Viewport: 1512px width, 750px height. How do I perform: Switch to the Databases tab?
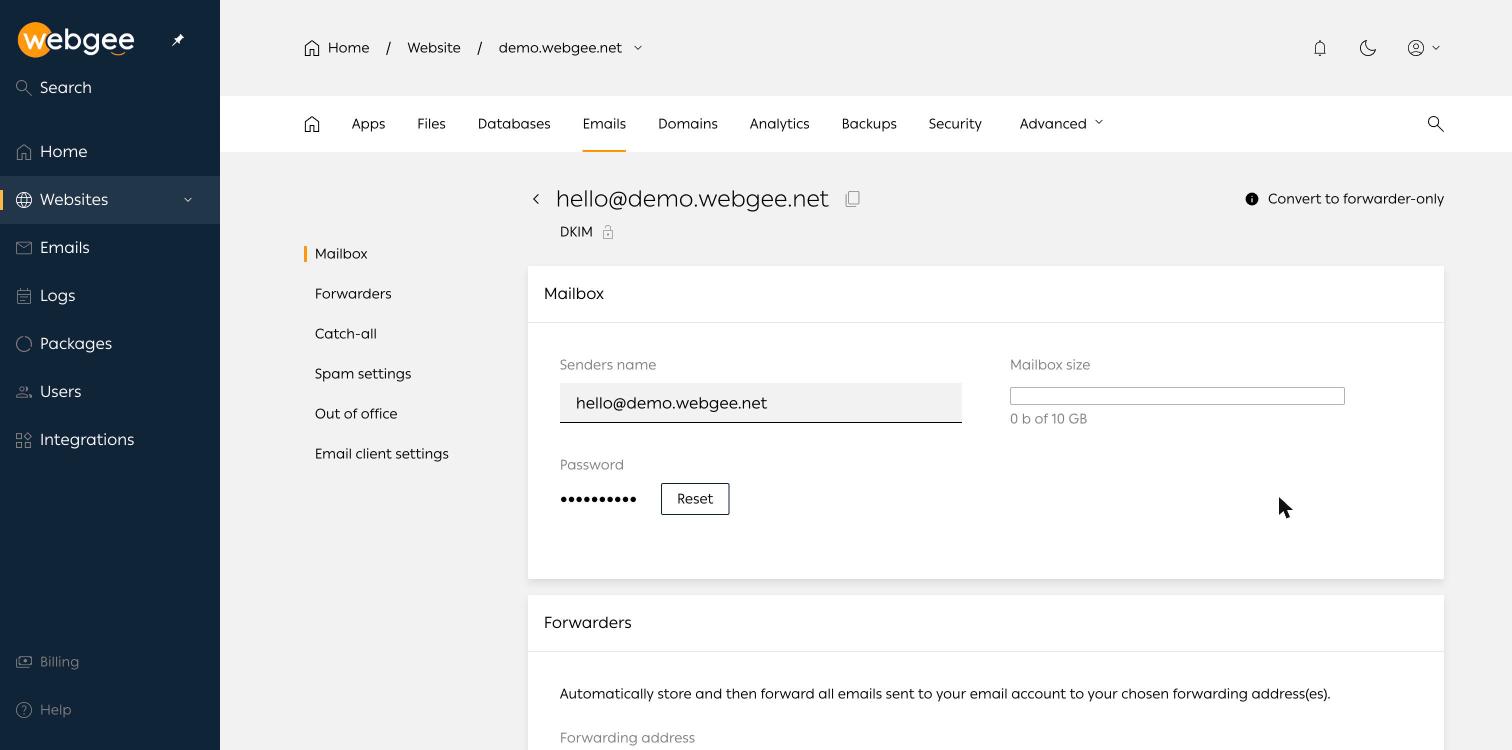(514, 124)
